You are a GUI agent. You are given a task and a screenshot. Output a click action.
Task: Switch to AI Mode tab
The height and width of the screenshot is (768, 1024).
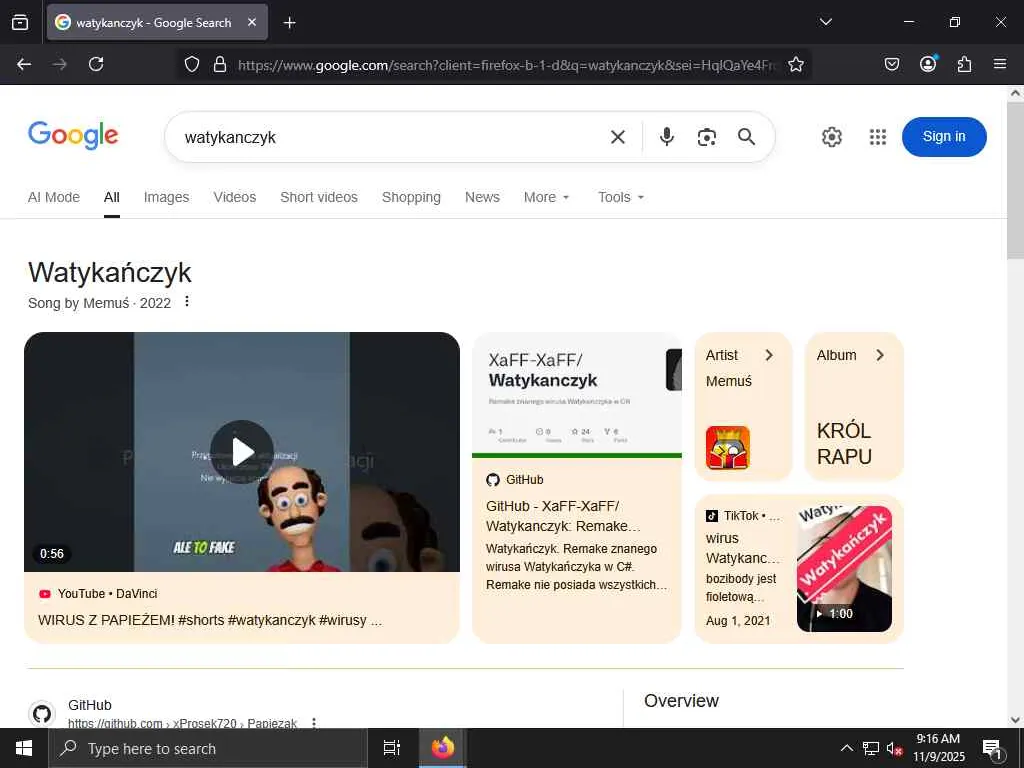coord(54,197)
